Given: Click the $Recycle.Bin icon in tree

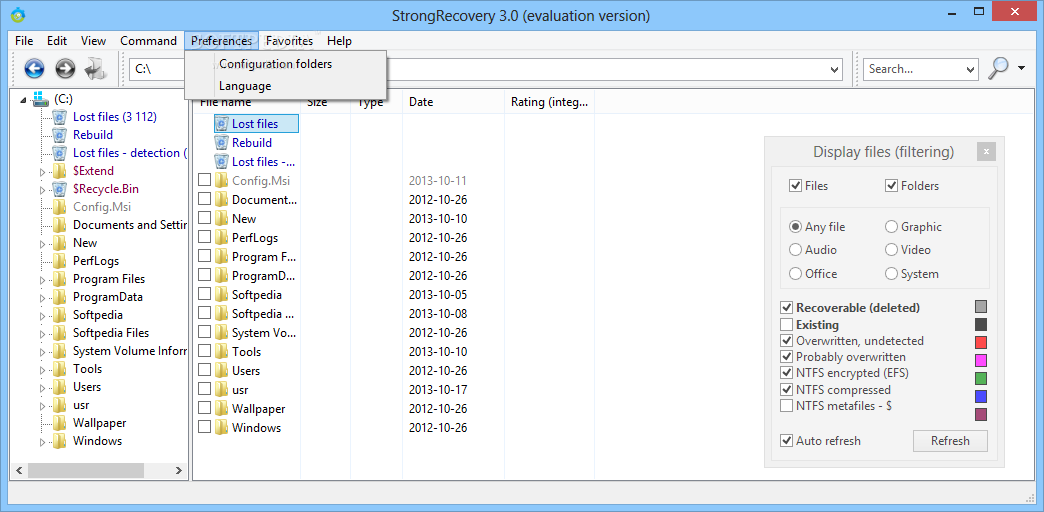Looking at the screenshot, I should (60, 189).
